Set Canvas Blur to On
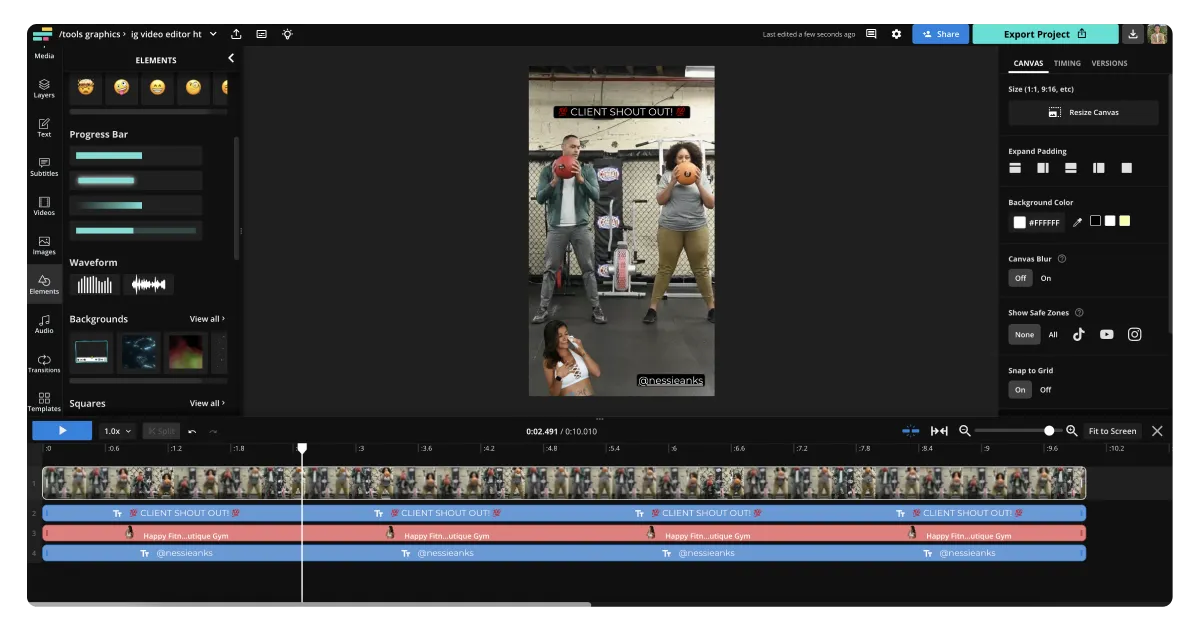 pos(1046,278)
